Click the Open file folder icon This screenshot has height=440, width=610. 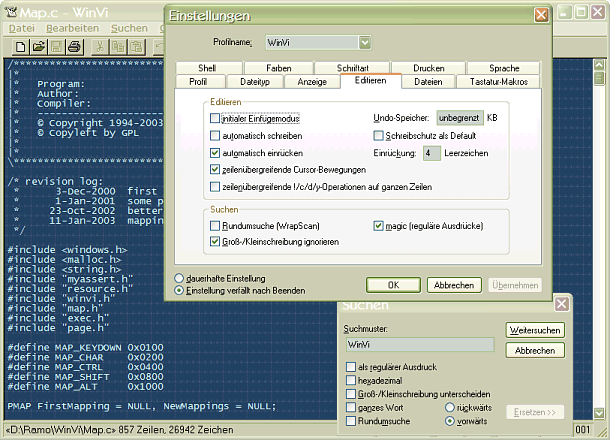tap(39, 47)
